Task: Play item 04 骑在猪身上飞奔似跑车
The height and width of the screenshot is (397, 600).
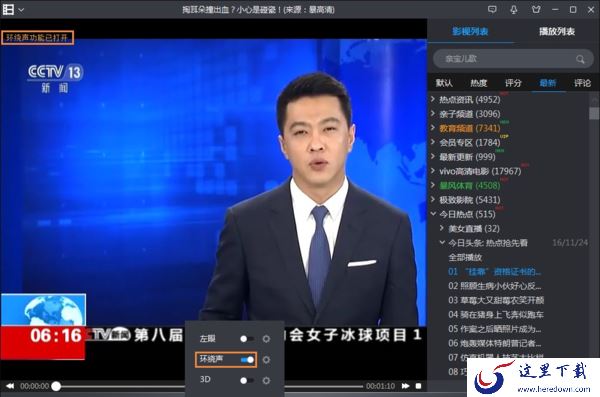Action: [x=496, y=315]
